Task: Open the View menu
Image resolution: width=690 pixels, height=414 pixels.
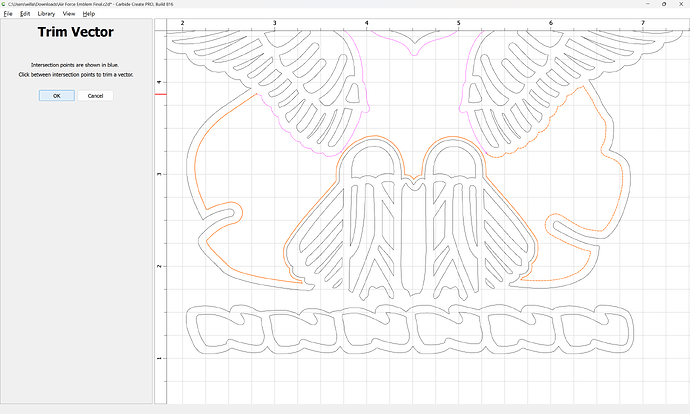Action: (x=69, y=14)
